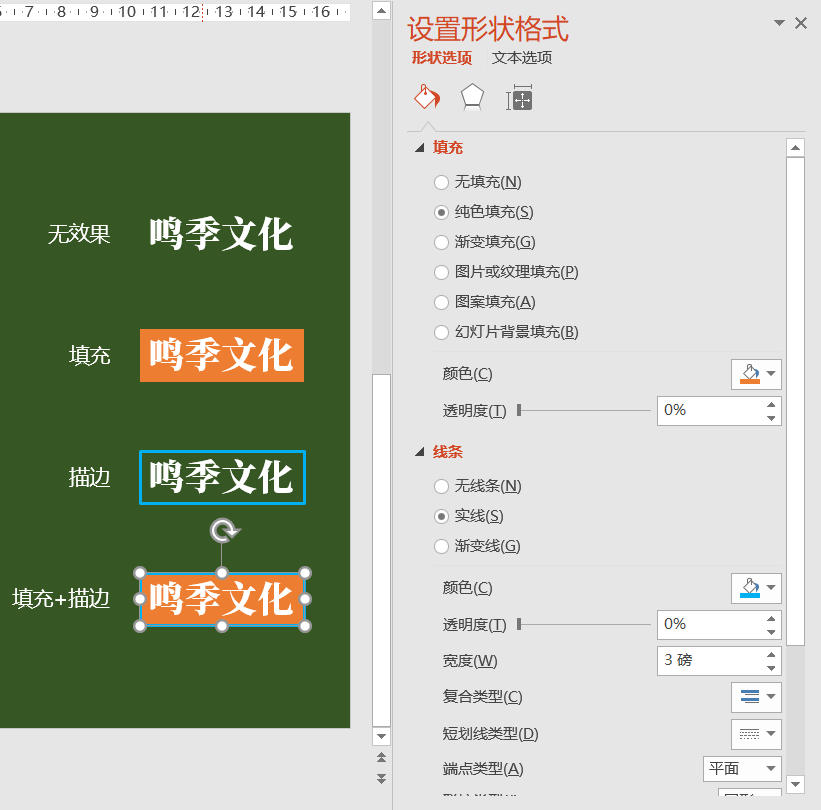821x810 pixels.
Task: Click the line width 3 磅 field
Action: coord(711,660)
